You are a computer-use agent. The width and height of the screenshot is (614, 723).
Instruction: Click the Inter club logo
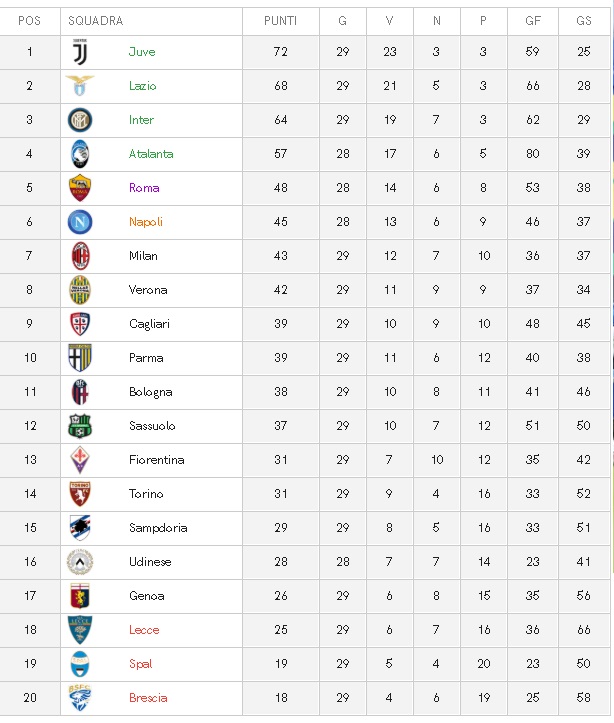tap(80, 120)
